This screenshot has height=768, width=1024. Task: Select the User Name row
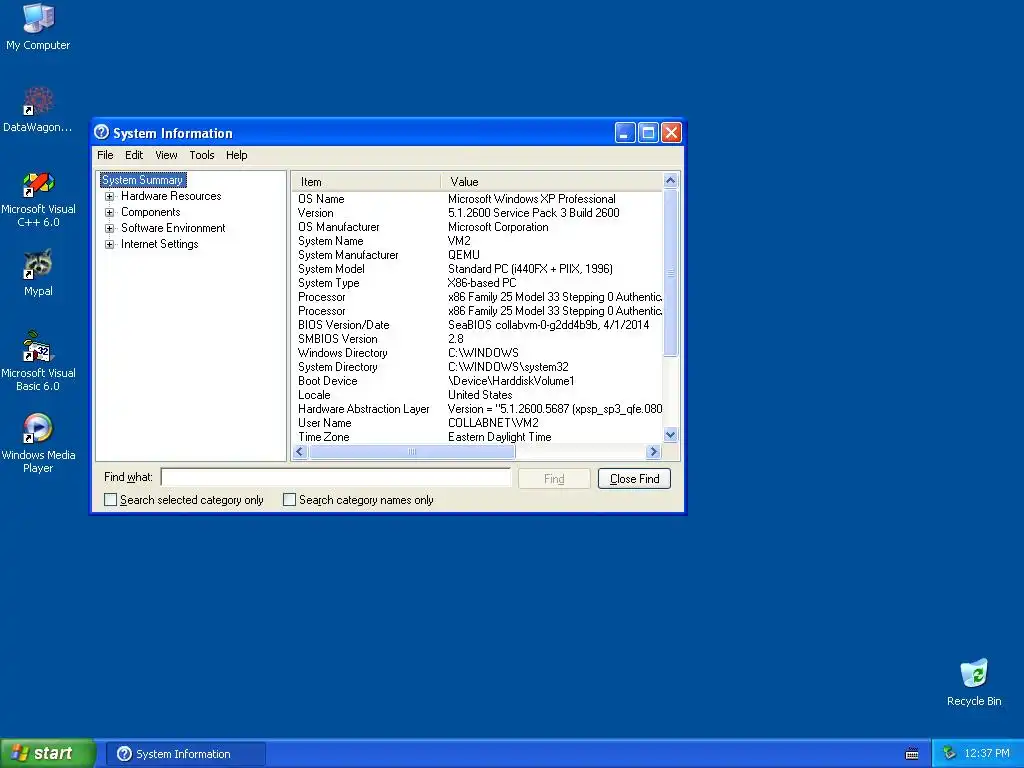coord(479,423)
